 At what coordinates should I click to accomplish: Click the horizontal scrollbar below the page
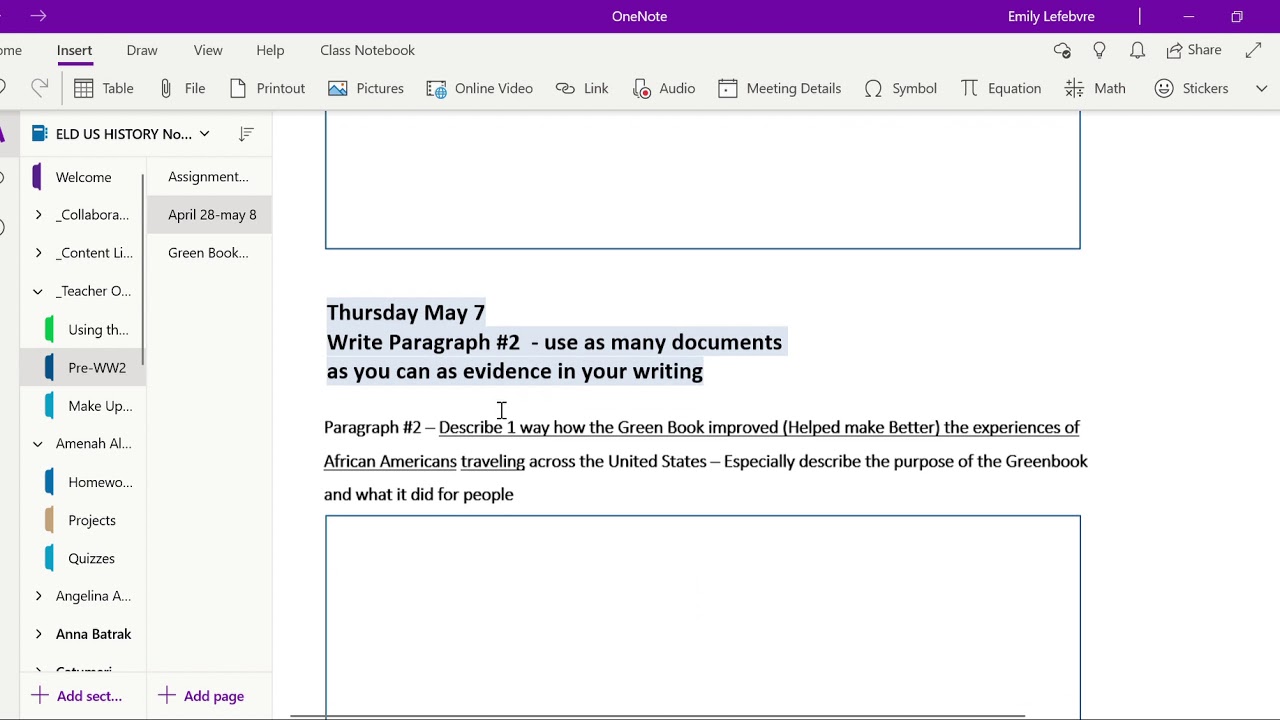point(657,716)
